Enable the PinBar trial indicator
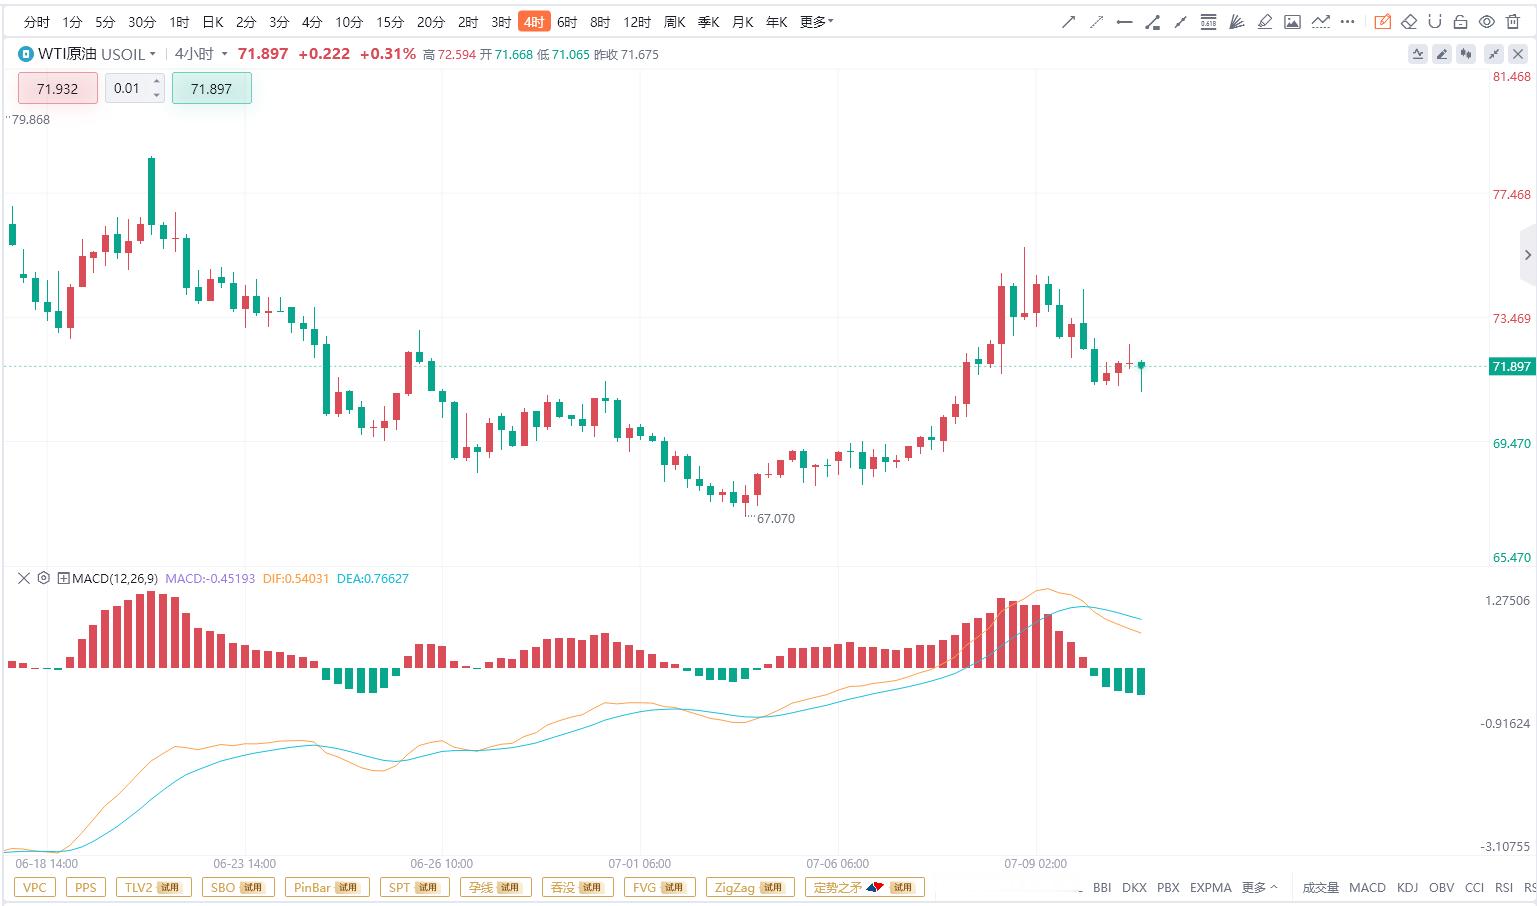 pos(327,887)
